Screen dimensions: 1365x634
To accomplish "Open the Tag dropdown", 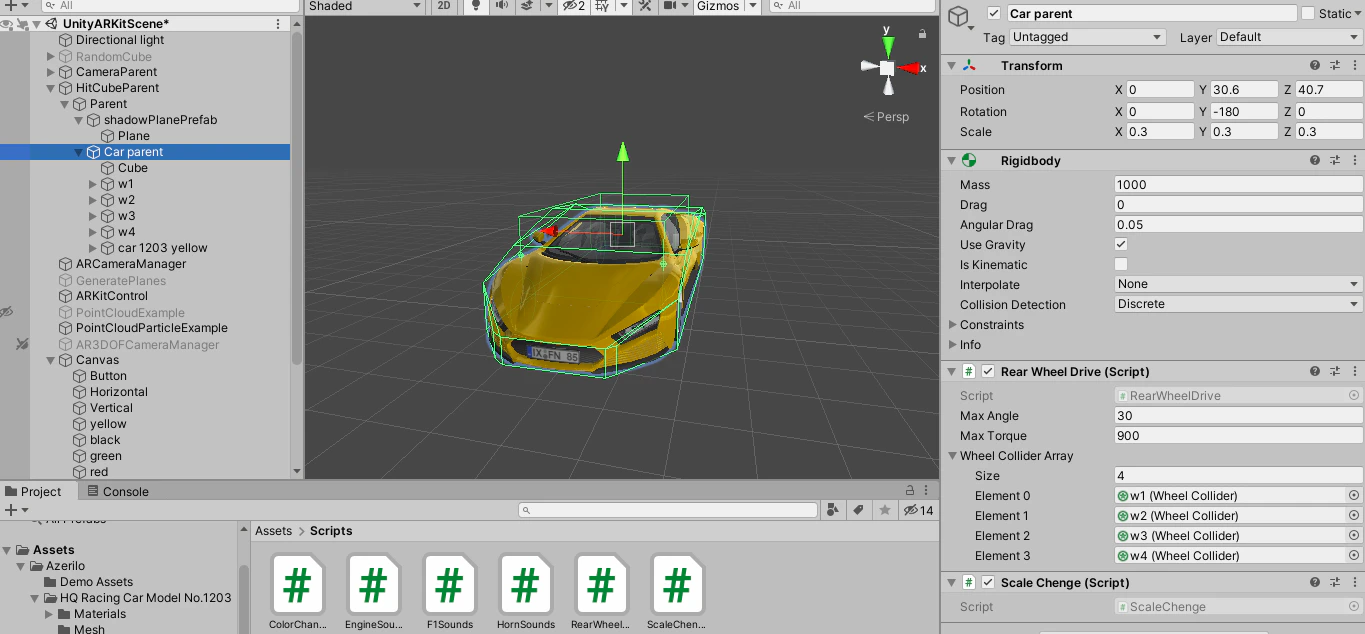I will (x=1088, y=37).
